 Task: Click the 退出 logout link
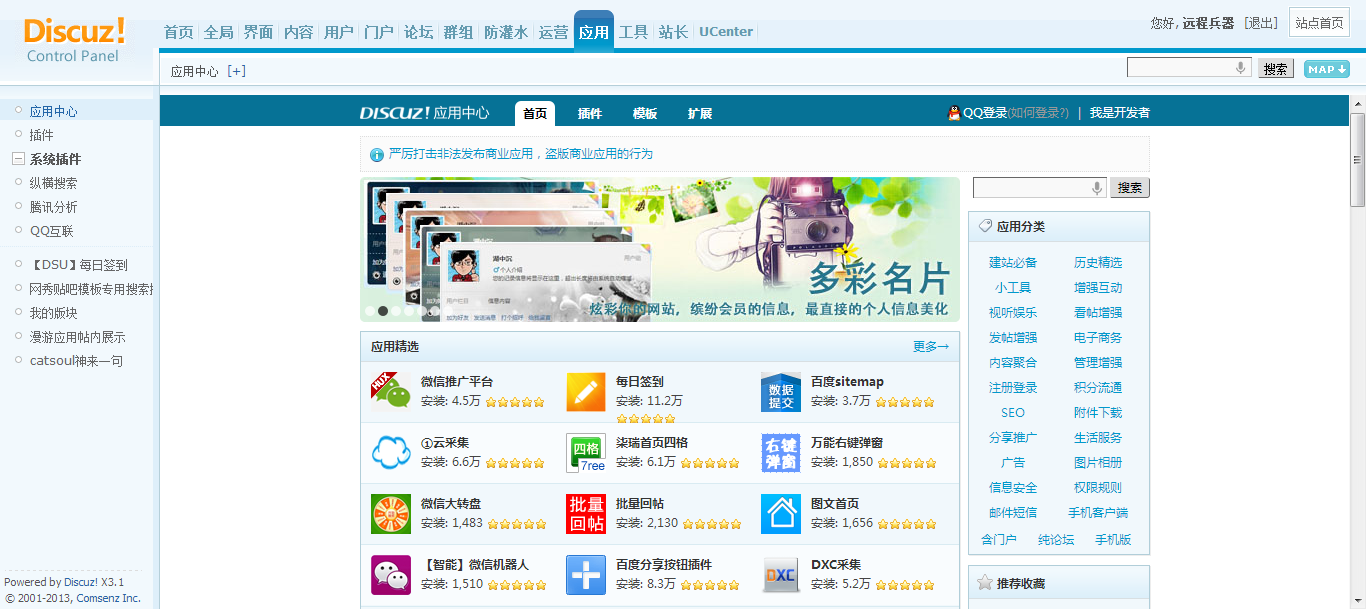tap(1260, 23)
